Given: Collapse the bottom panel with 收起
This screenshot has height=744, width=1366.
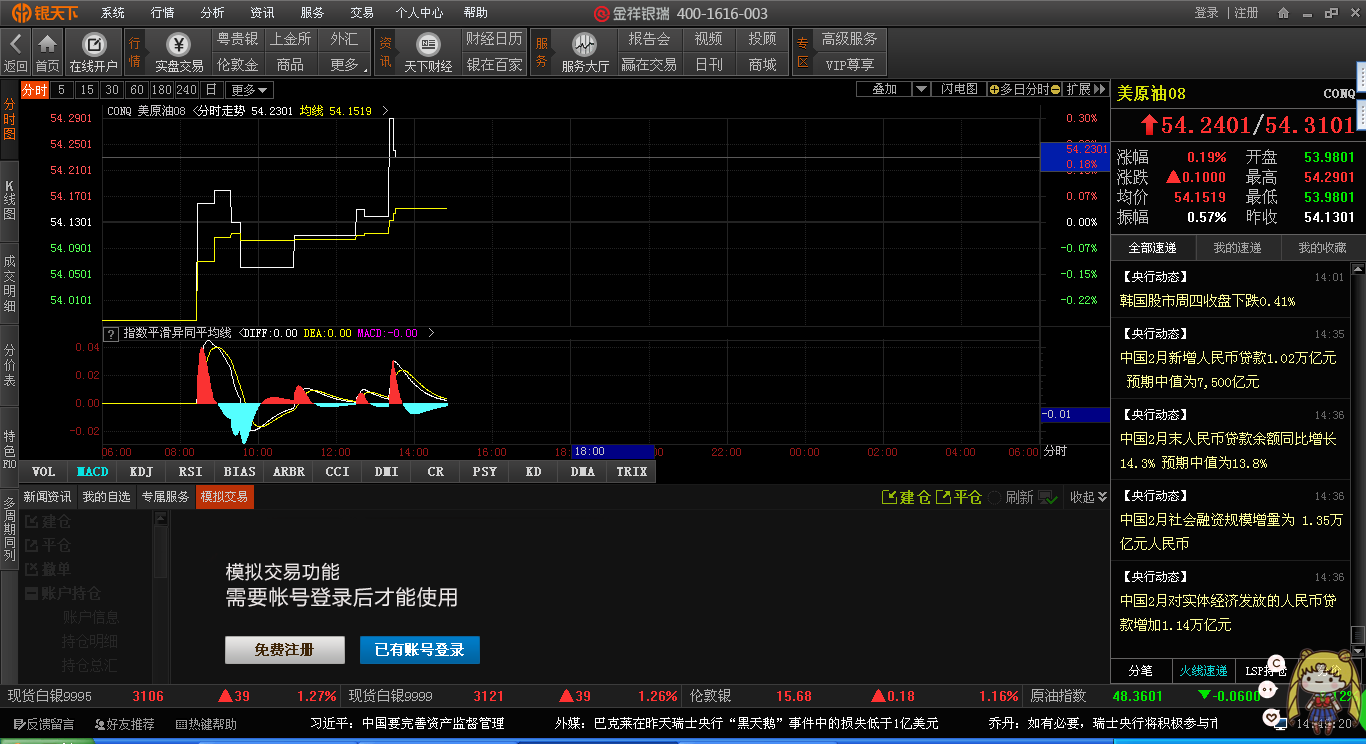Looking at the screenshot, I should (1089, 497).
